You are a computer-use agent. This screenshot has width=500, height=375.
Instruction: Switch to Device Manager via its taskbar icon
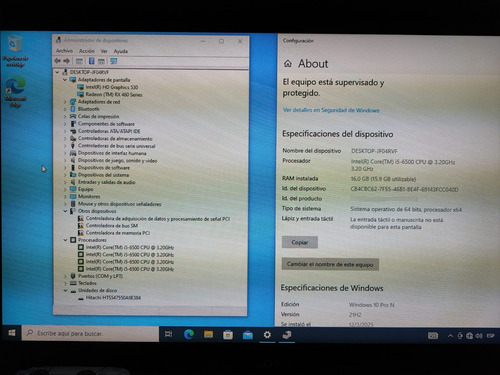[x=287, y=335]
